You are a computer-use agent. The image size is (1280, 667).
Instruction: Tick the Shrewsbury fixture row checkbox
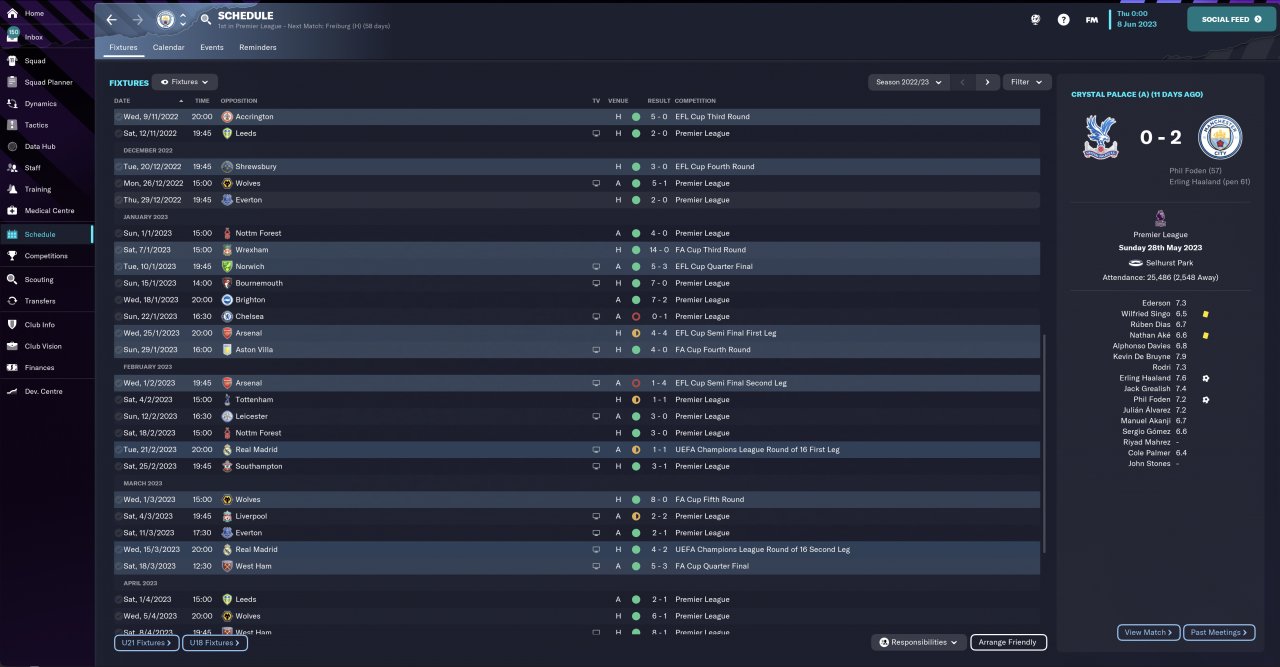(118, 167)
